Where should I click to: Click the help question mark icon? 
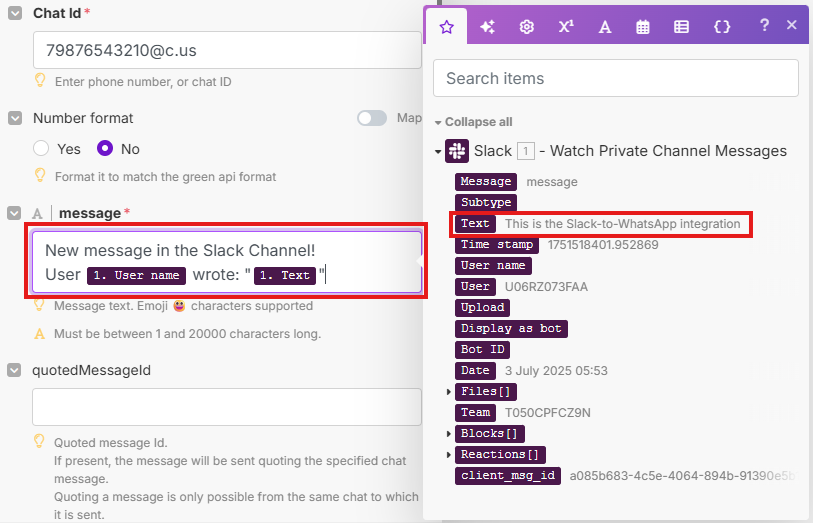764,26
